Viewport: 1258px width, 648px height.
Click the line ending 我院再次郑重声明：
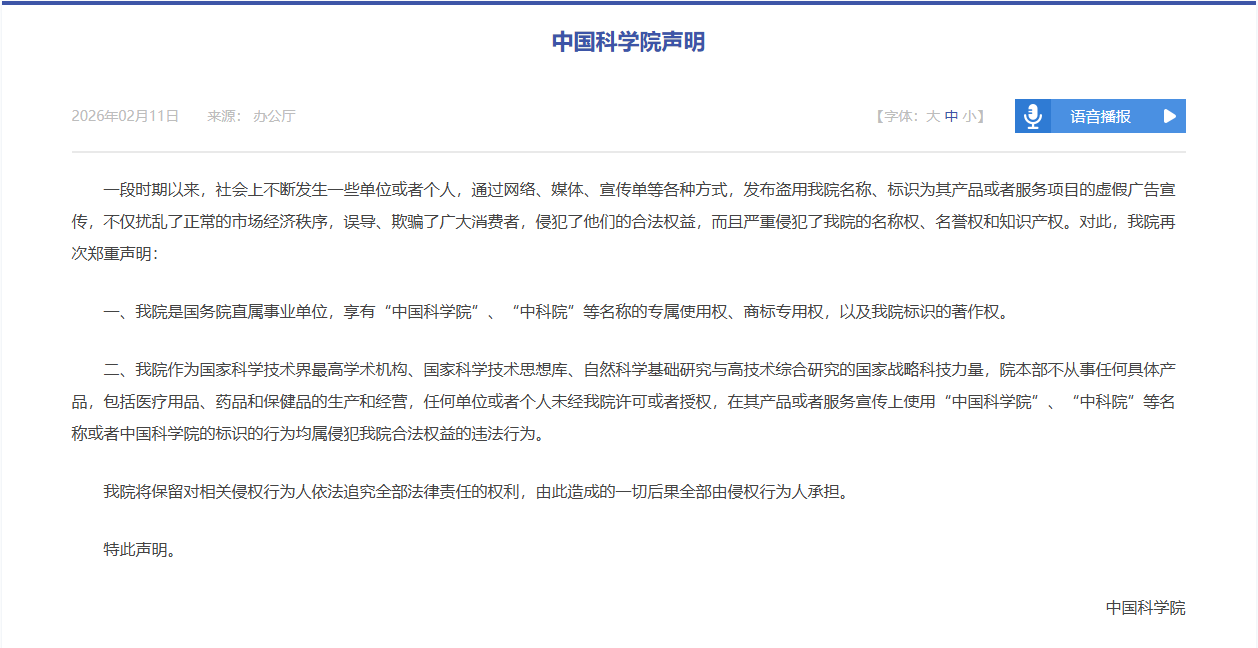(x=109, y=253)
